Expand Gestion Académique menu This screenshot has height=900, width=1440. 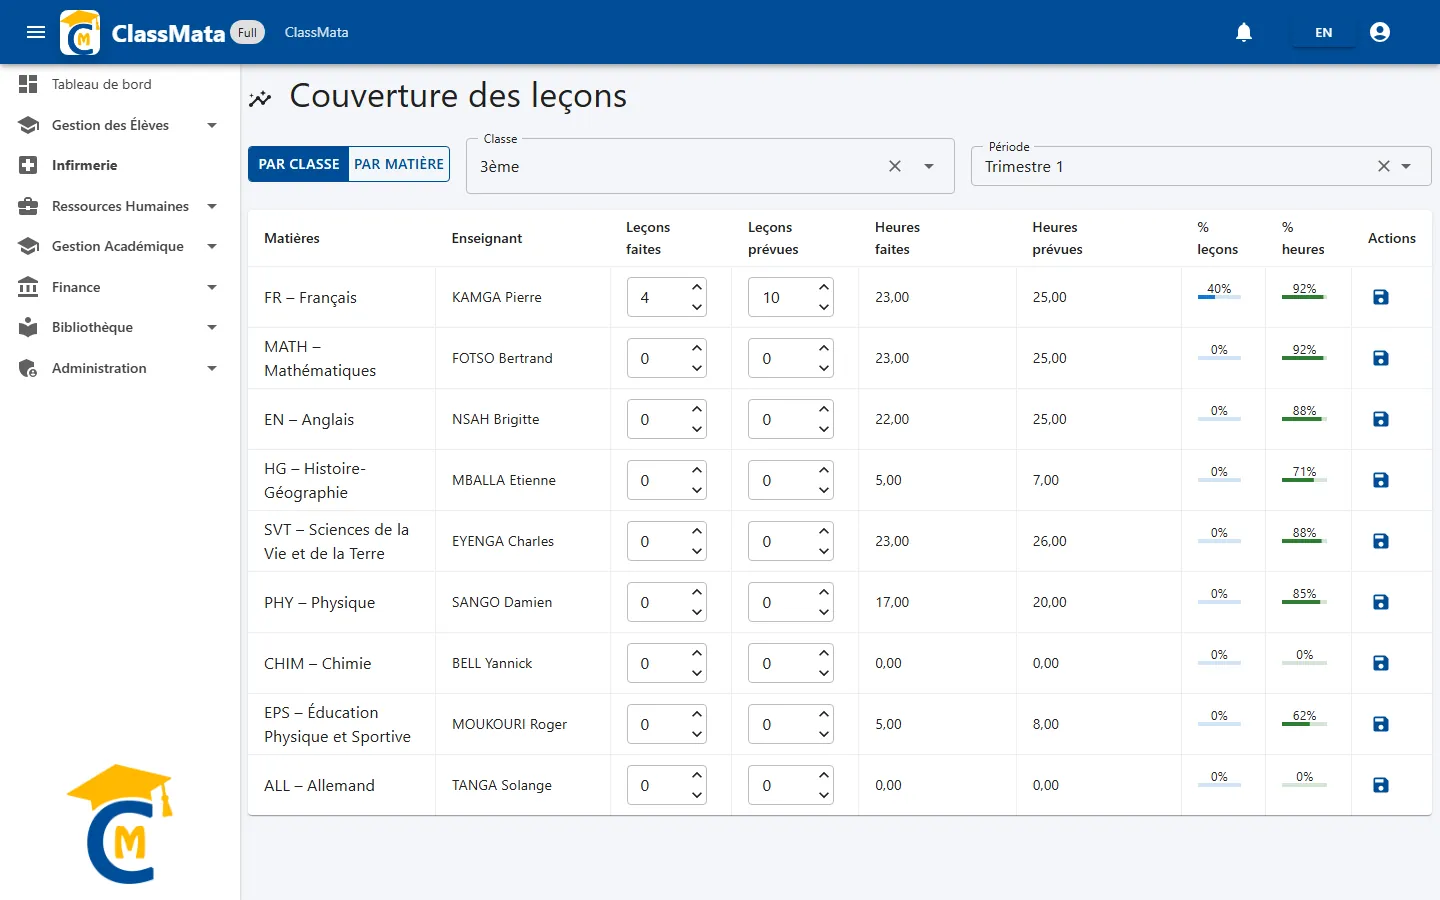coord(120,246)
